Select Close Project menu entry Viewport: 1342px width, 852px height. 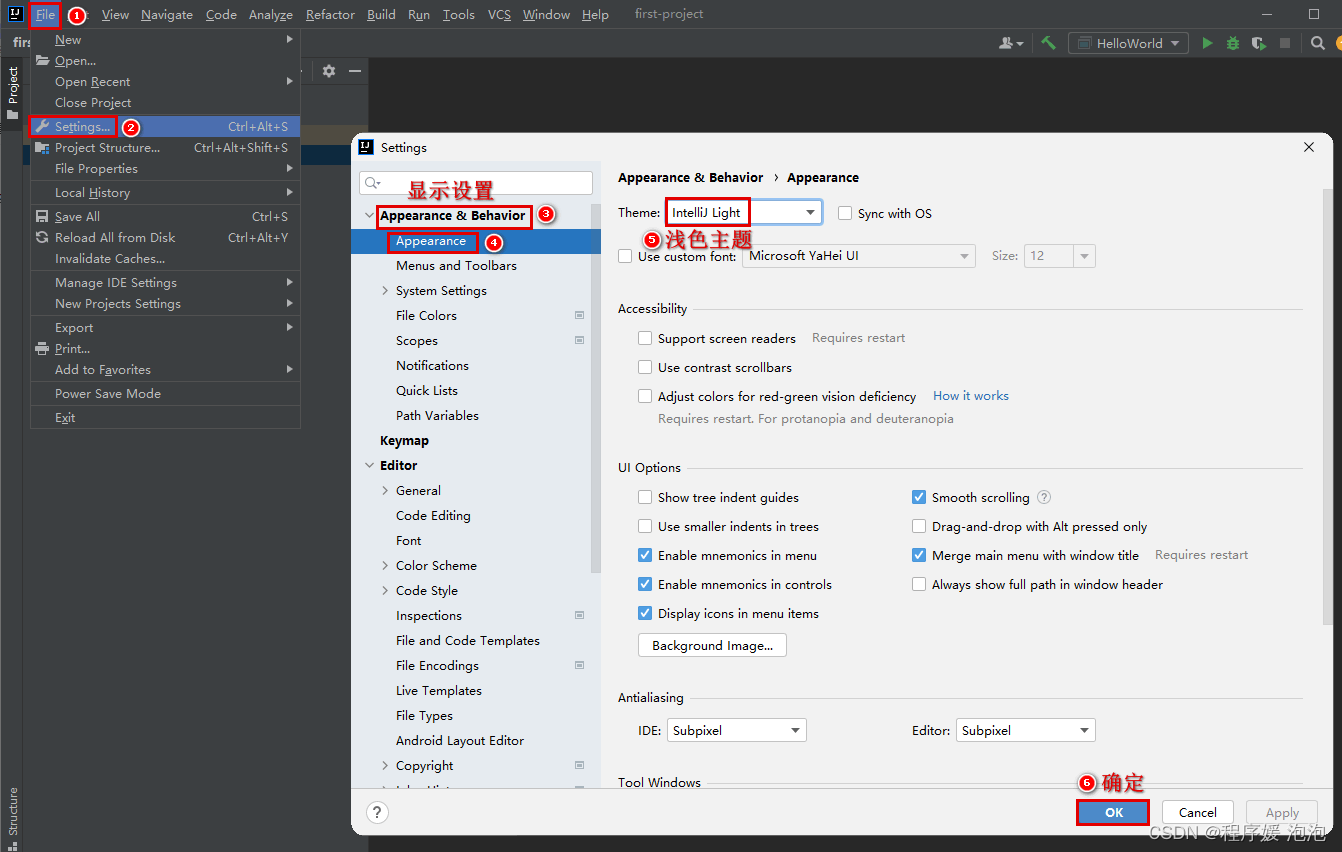[165, 102]
